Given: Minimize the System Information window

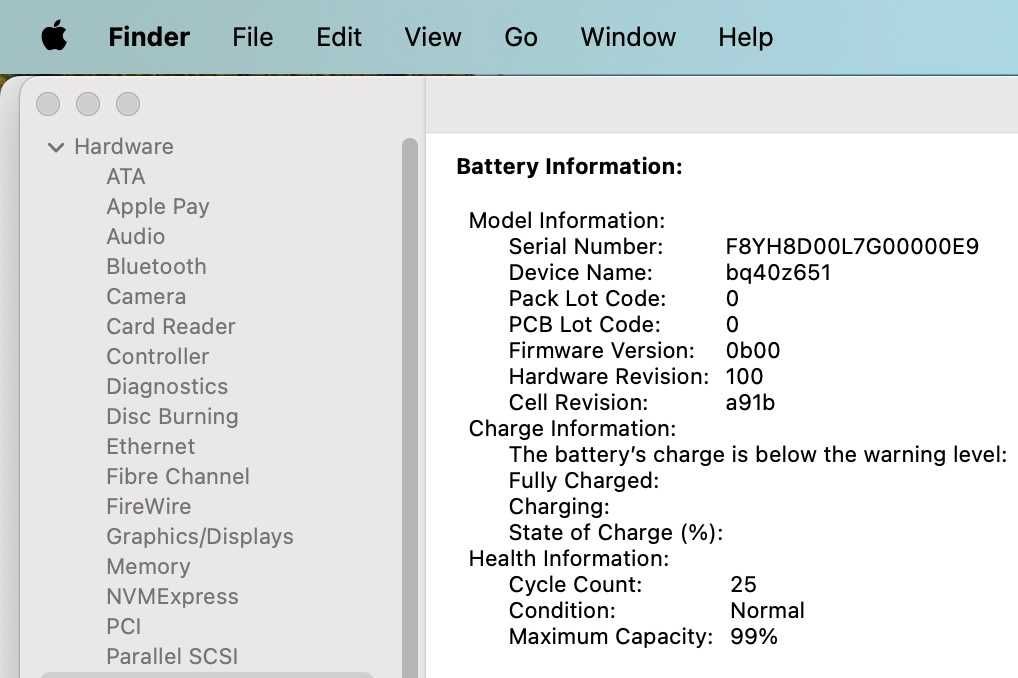Looking at the screenshot, I should (x=88, y=104).
